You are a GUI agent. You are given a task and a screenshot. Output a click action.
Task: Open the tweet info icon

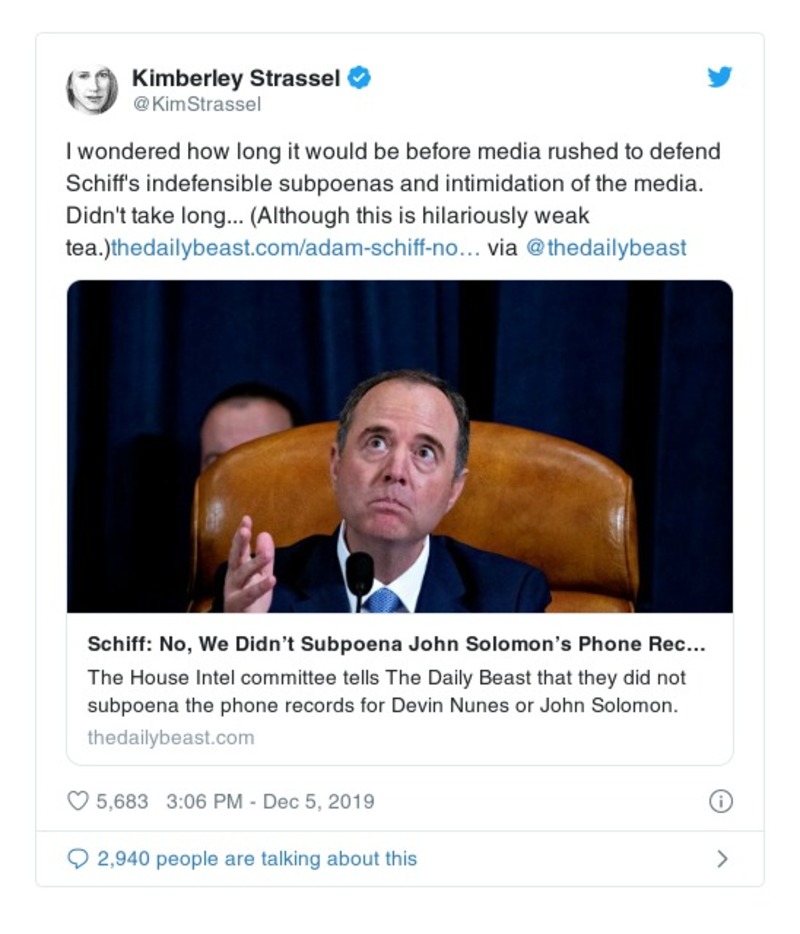pyautogui.click(x=720, y=801)
